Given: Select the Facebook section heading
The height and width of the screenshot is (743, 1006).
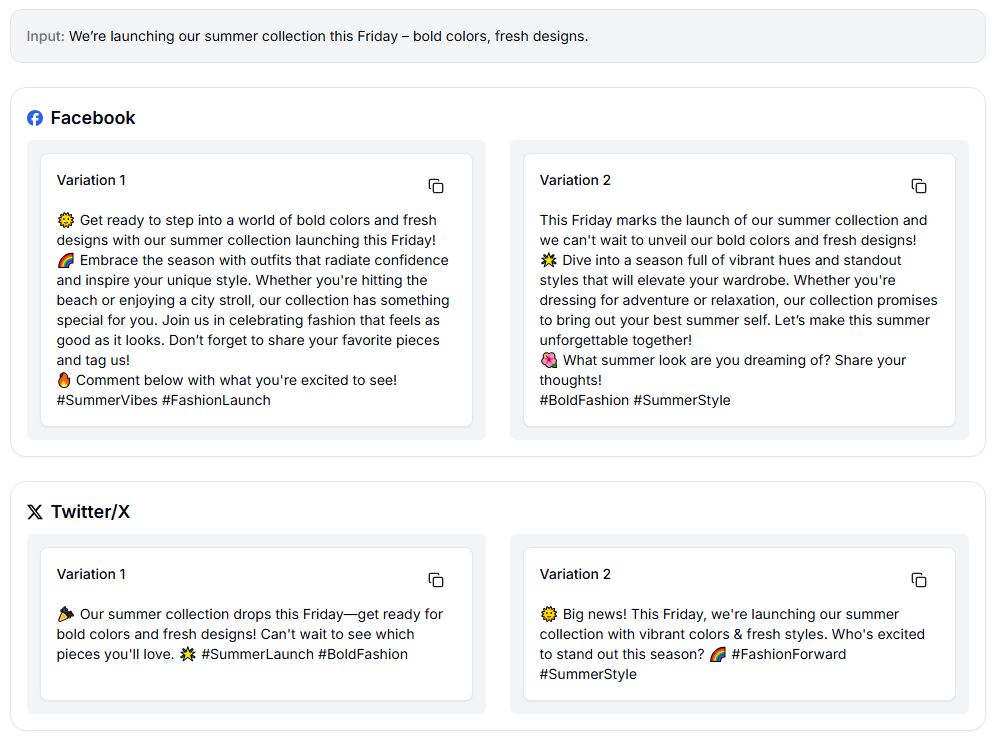Looking at the screenshot, I should tap(93, 118).
